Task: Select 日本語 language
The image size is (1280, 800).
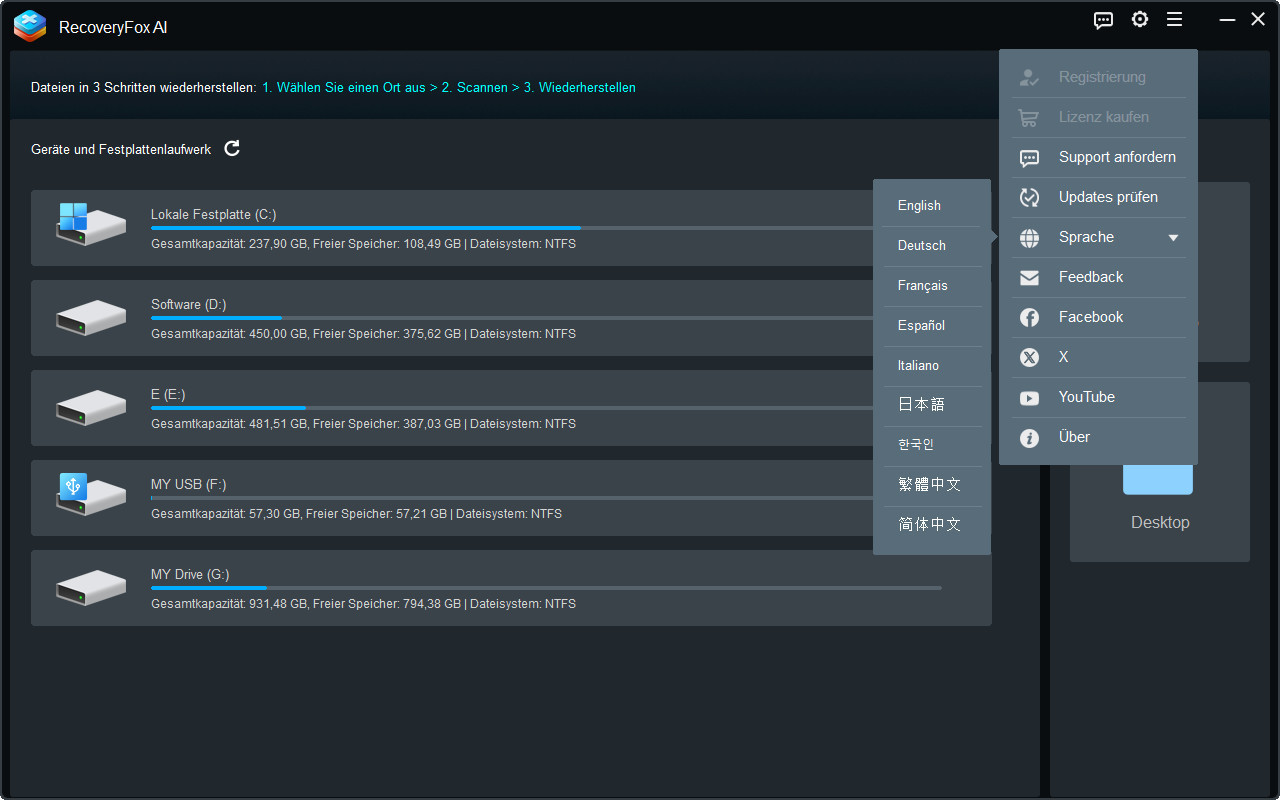Action: pos(931,405)
